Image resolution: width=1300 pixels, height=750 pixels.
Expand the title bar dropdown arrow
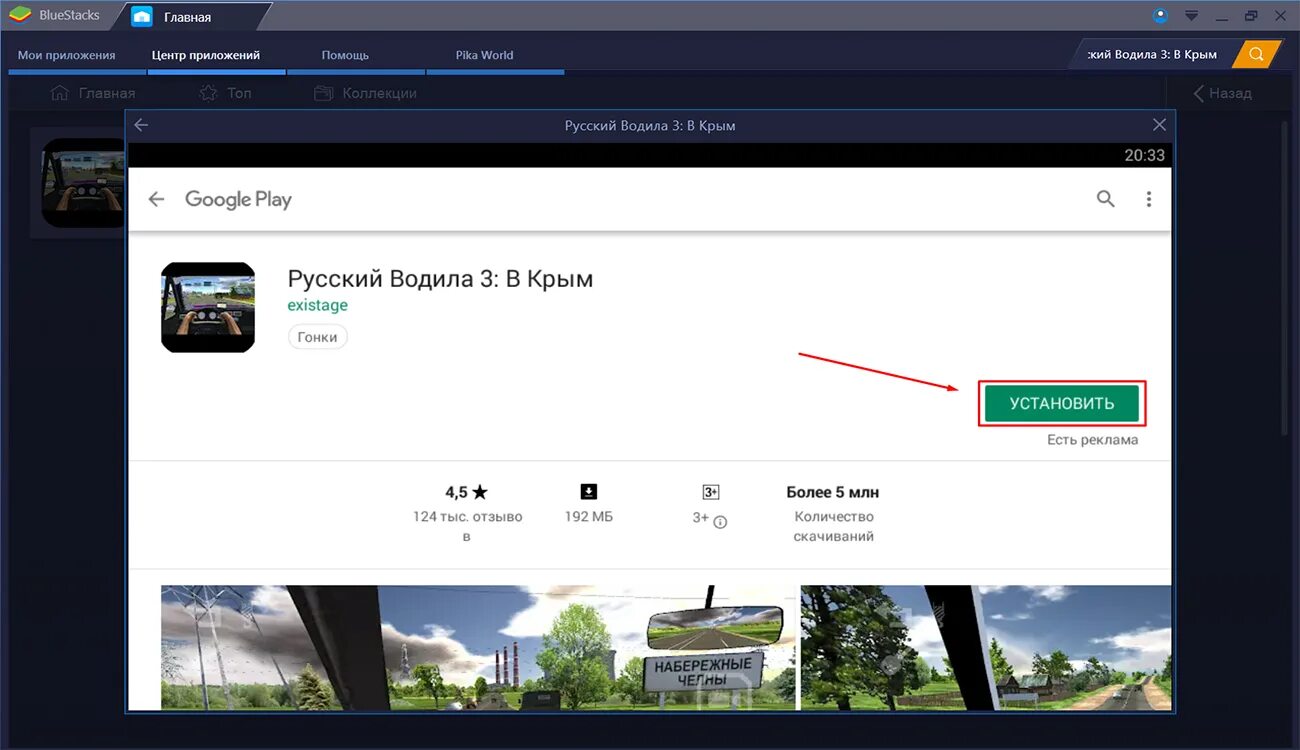pyautogui.click(x=1191, y=16)
